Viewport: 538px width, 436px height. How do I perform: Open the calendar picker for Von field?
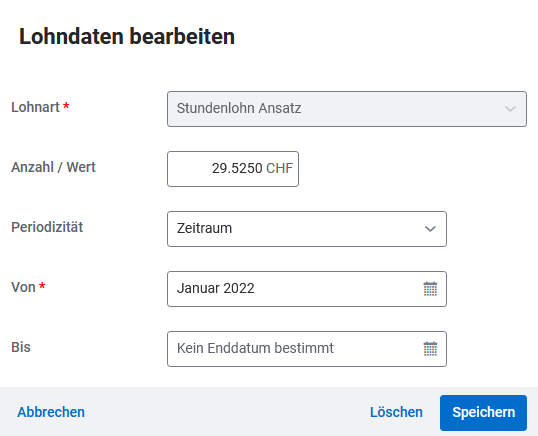430,289
